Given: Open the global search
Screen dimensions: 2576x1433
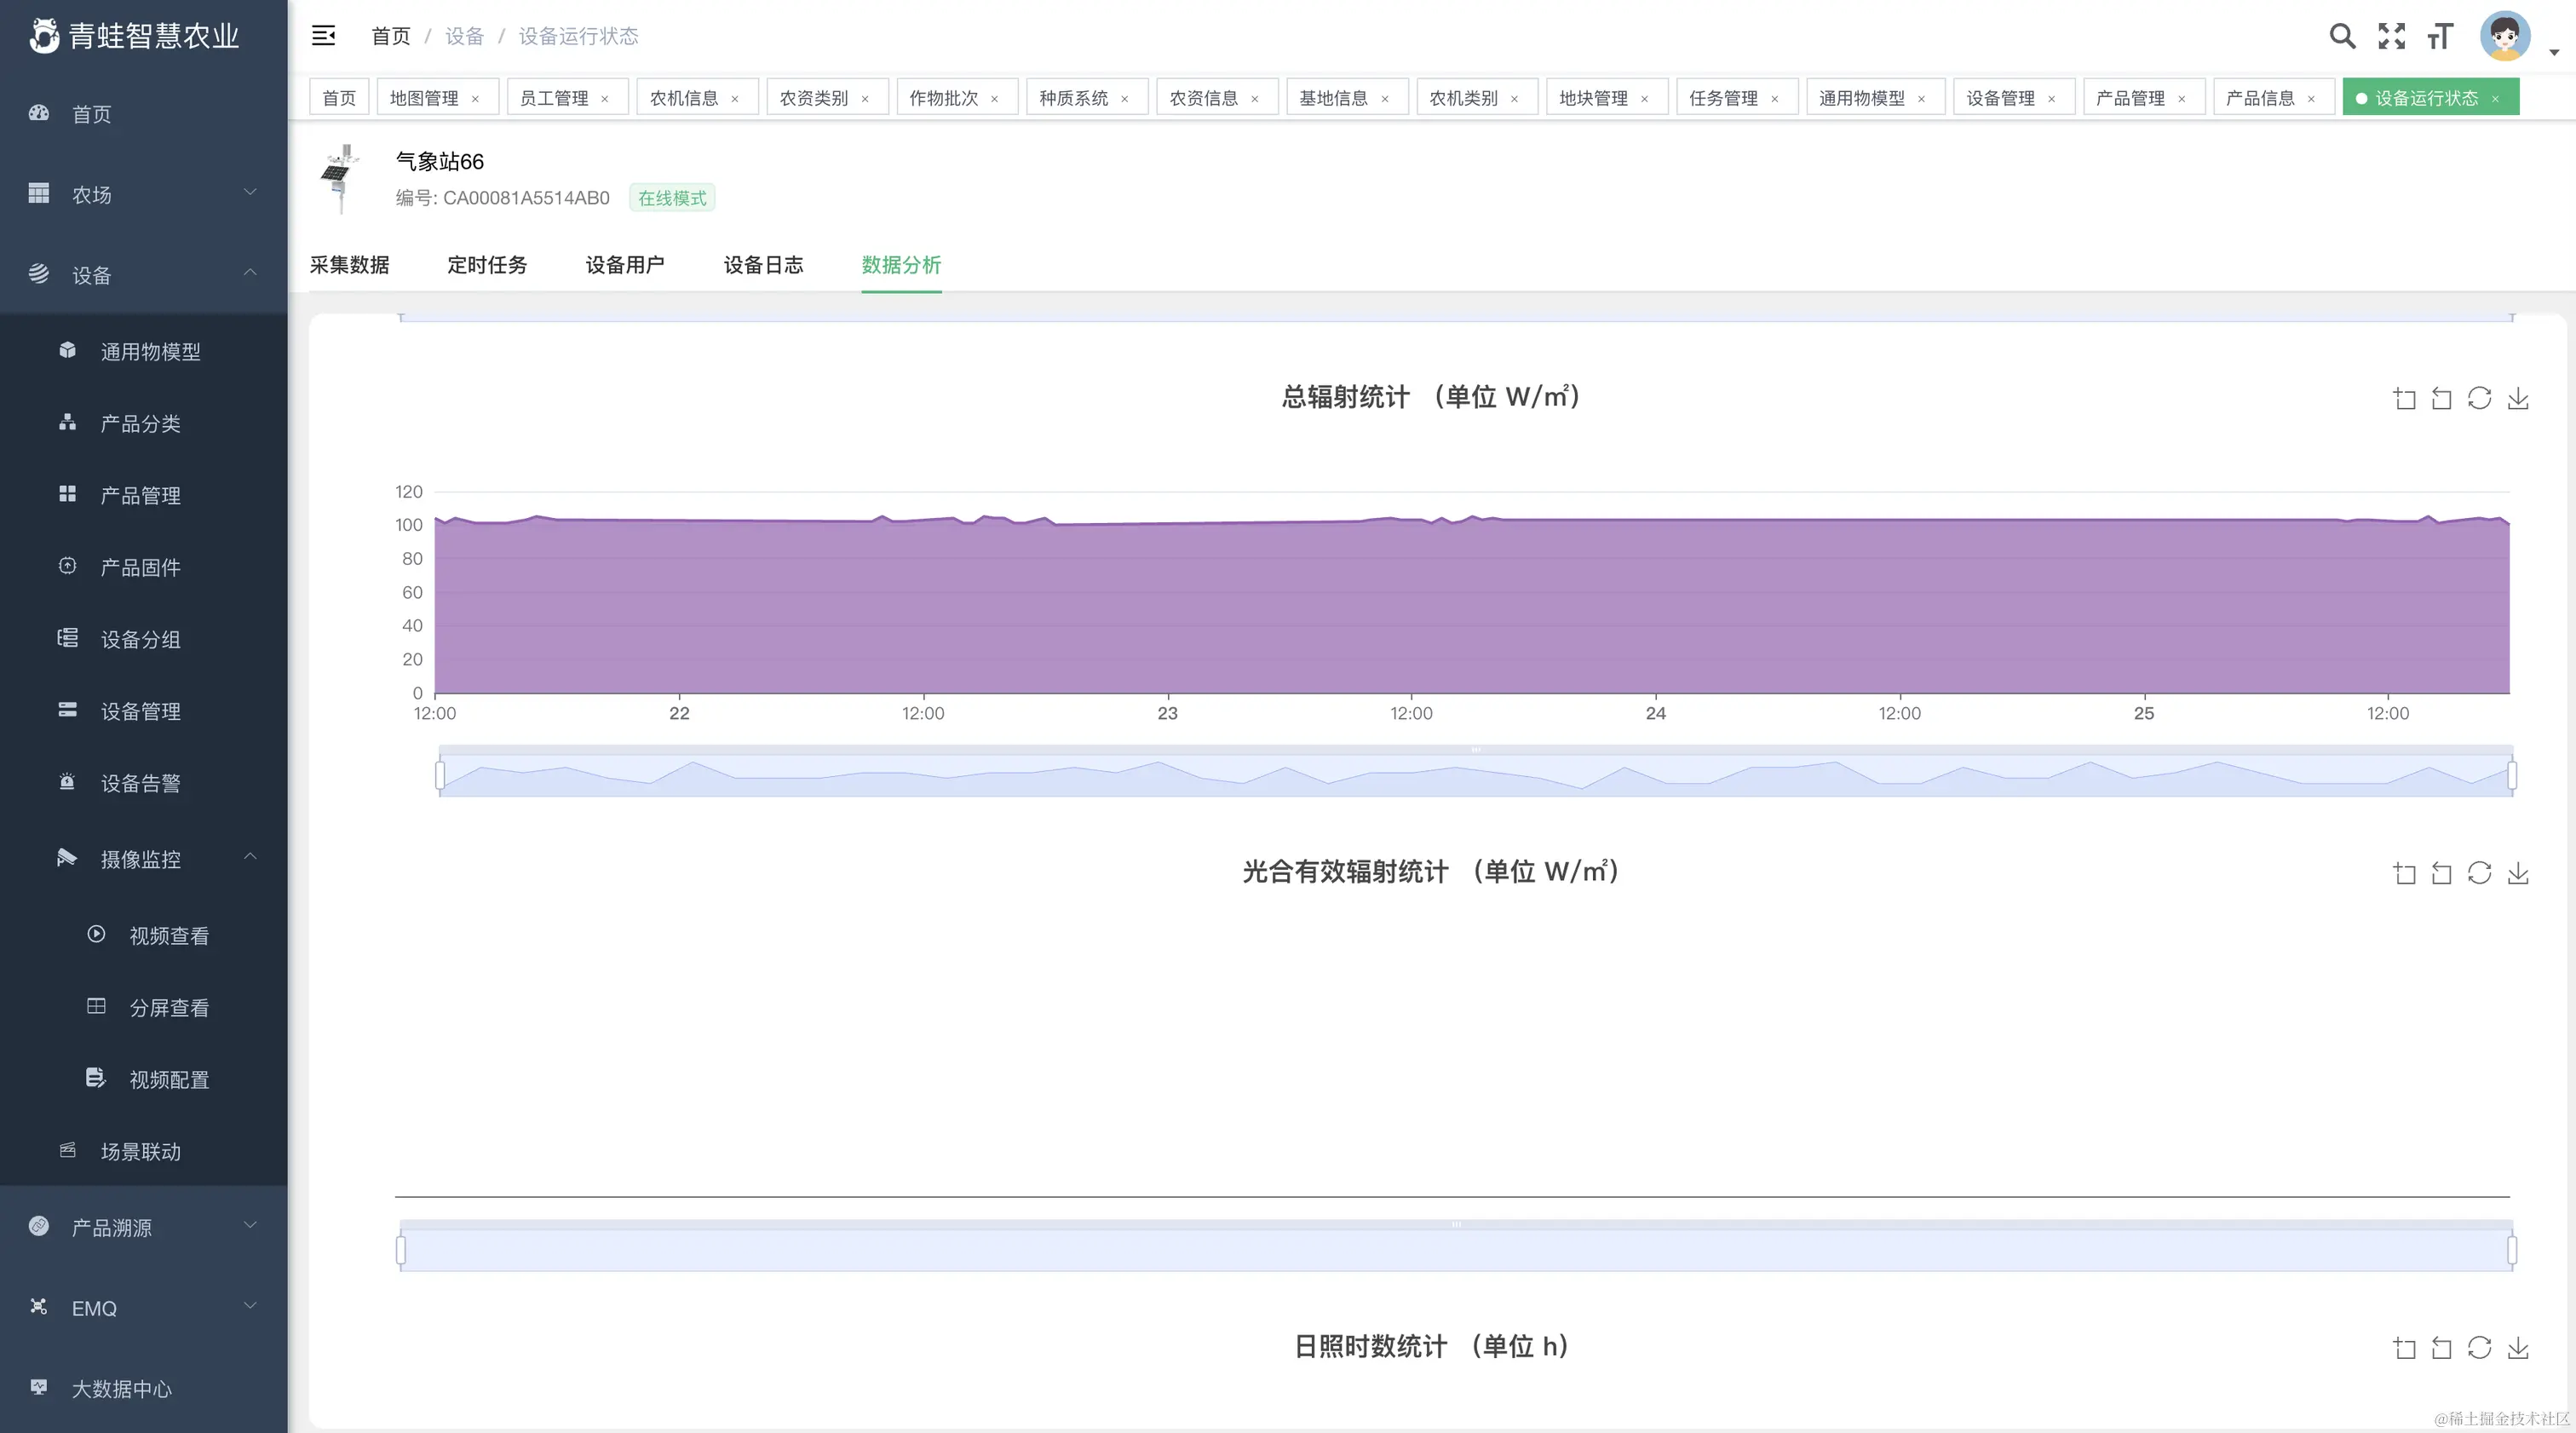Looking at the screenshot, I should (2342, 36).
